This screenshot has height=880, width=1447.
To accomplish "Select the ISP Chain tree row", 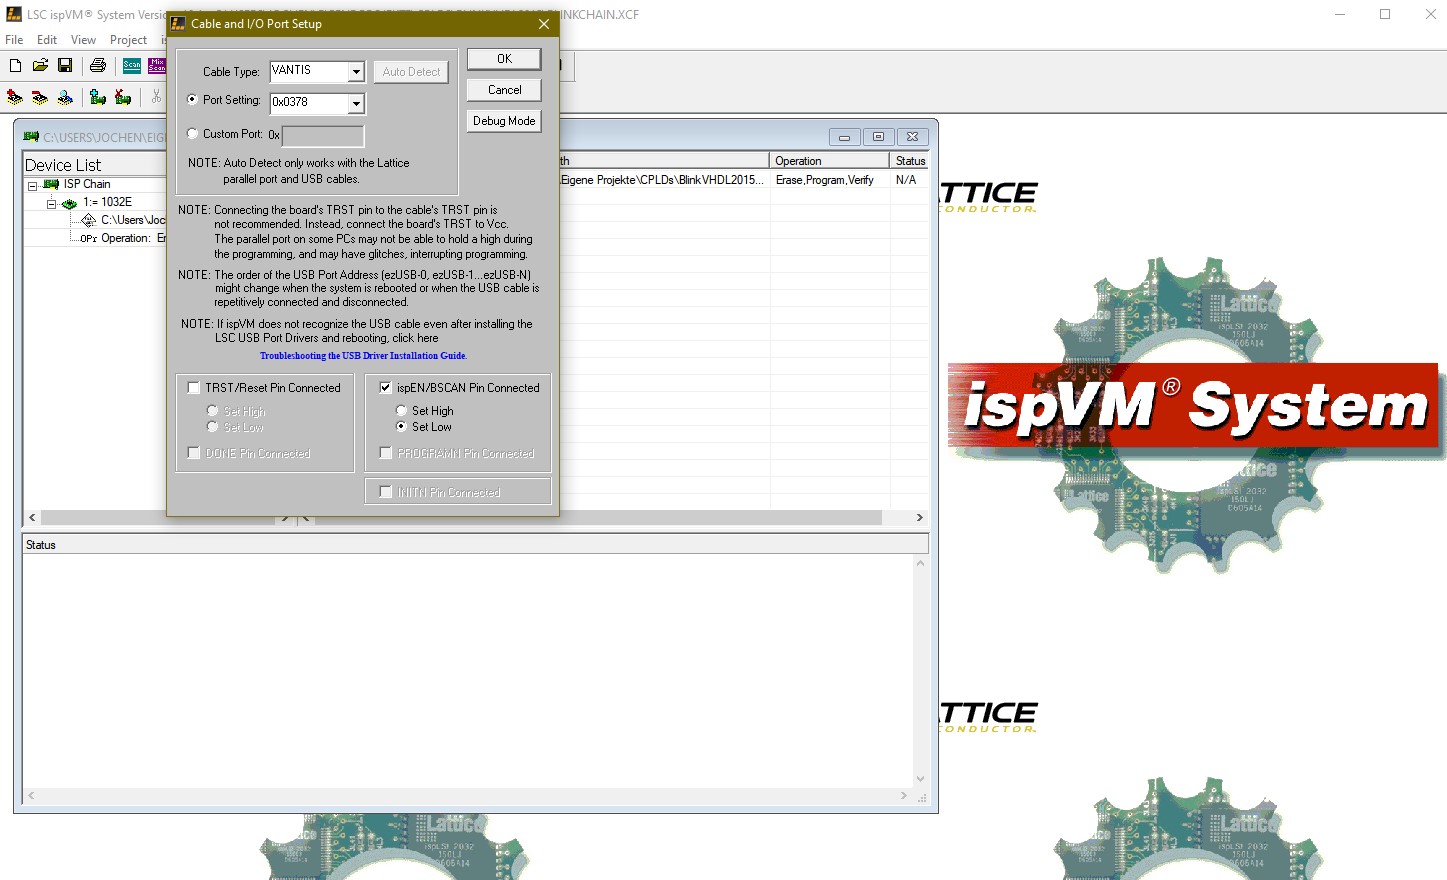I will [87, 184].
